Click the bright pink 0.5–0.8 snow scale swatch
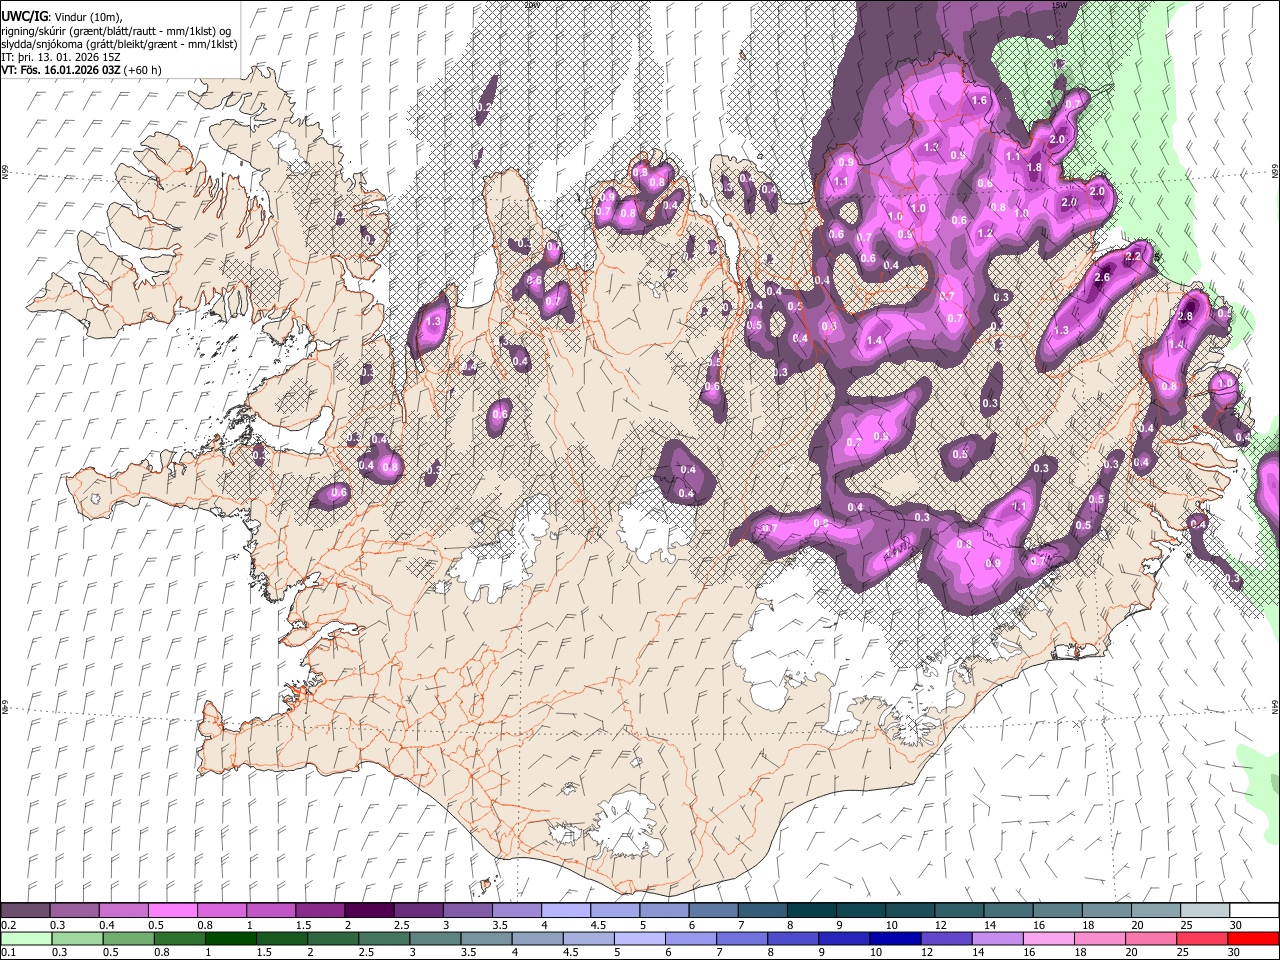Viewport: 1280px width, 960px height. coord(172,910)
